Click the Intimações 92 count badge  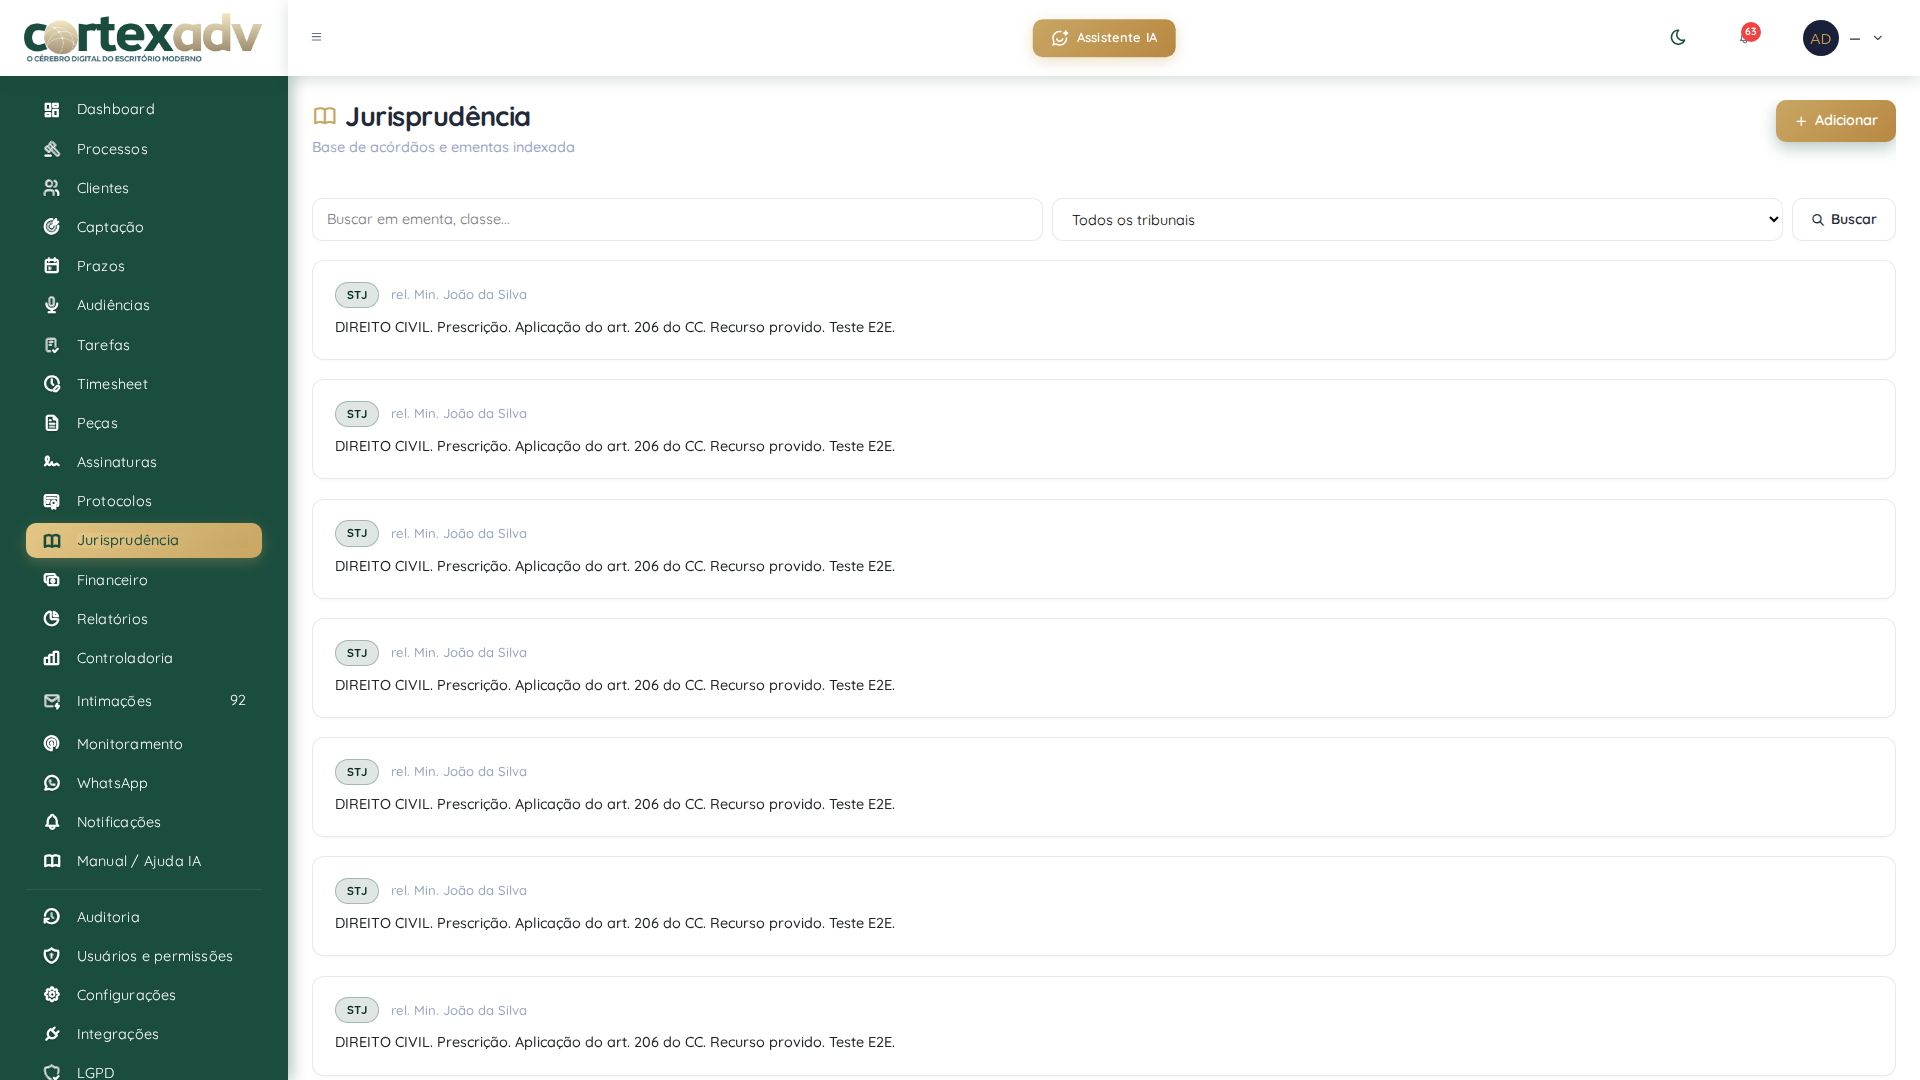[238, 701]
